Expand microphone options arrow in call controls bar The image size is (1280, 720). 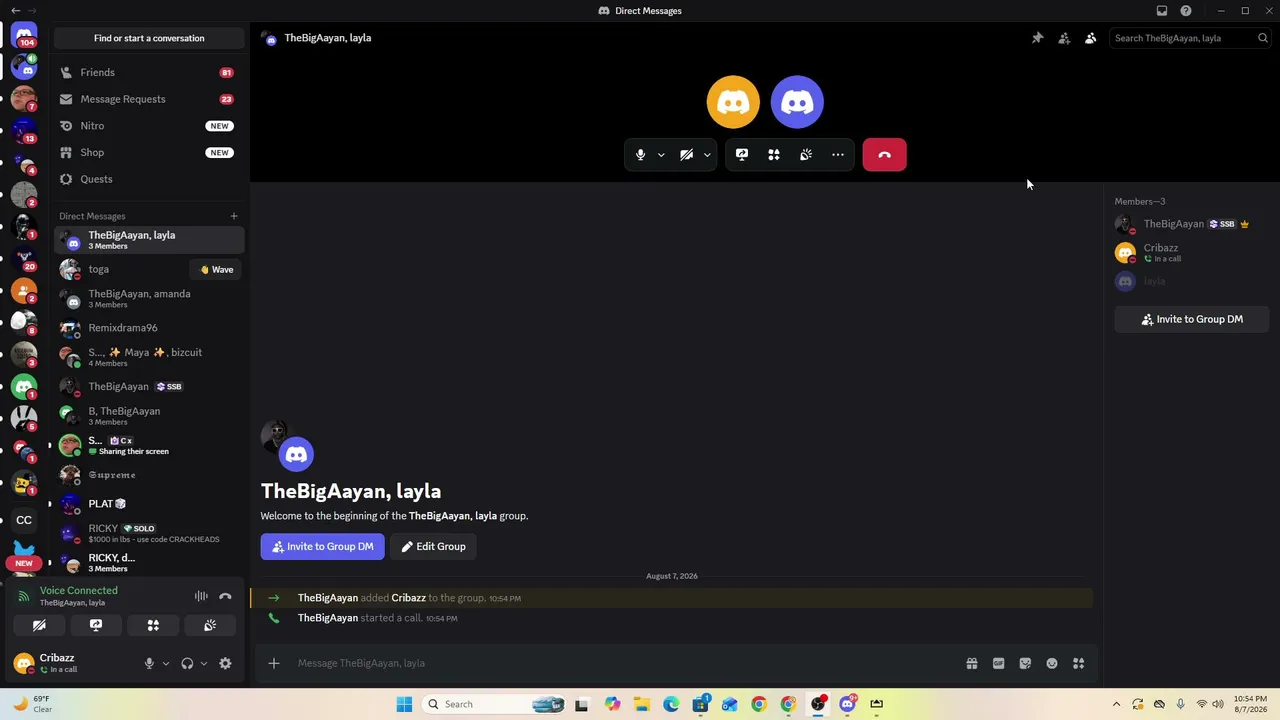[661, 155]
